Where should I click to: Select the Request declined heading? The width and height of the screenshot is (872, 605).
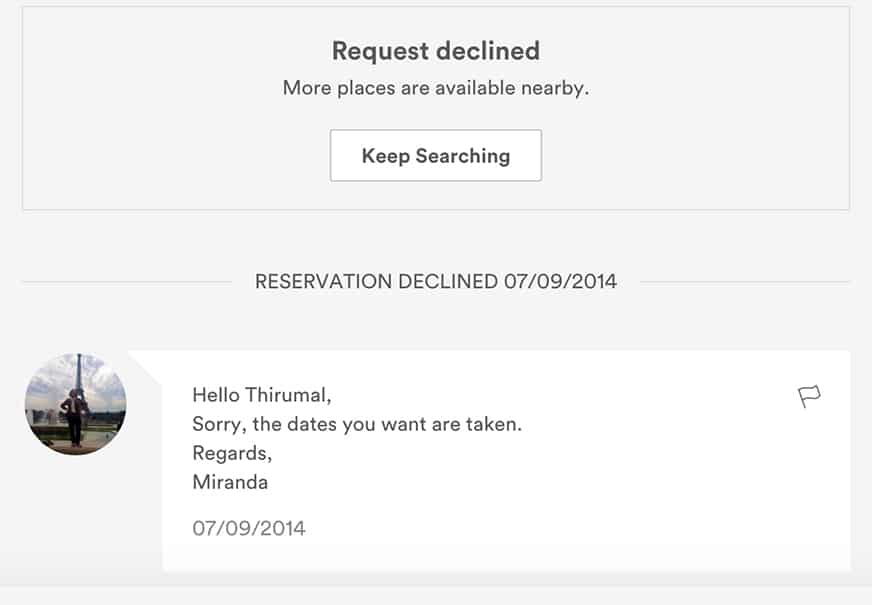(435, 51)
